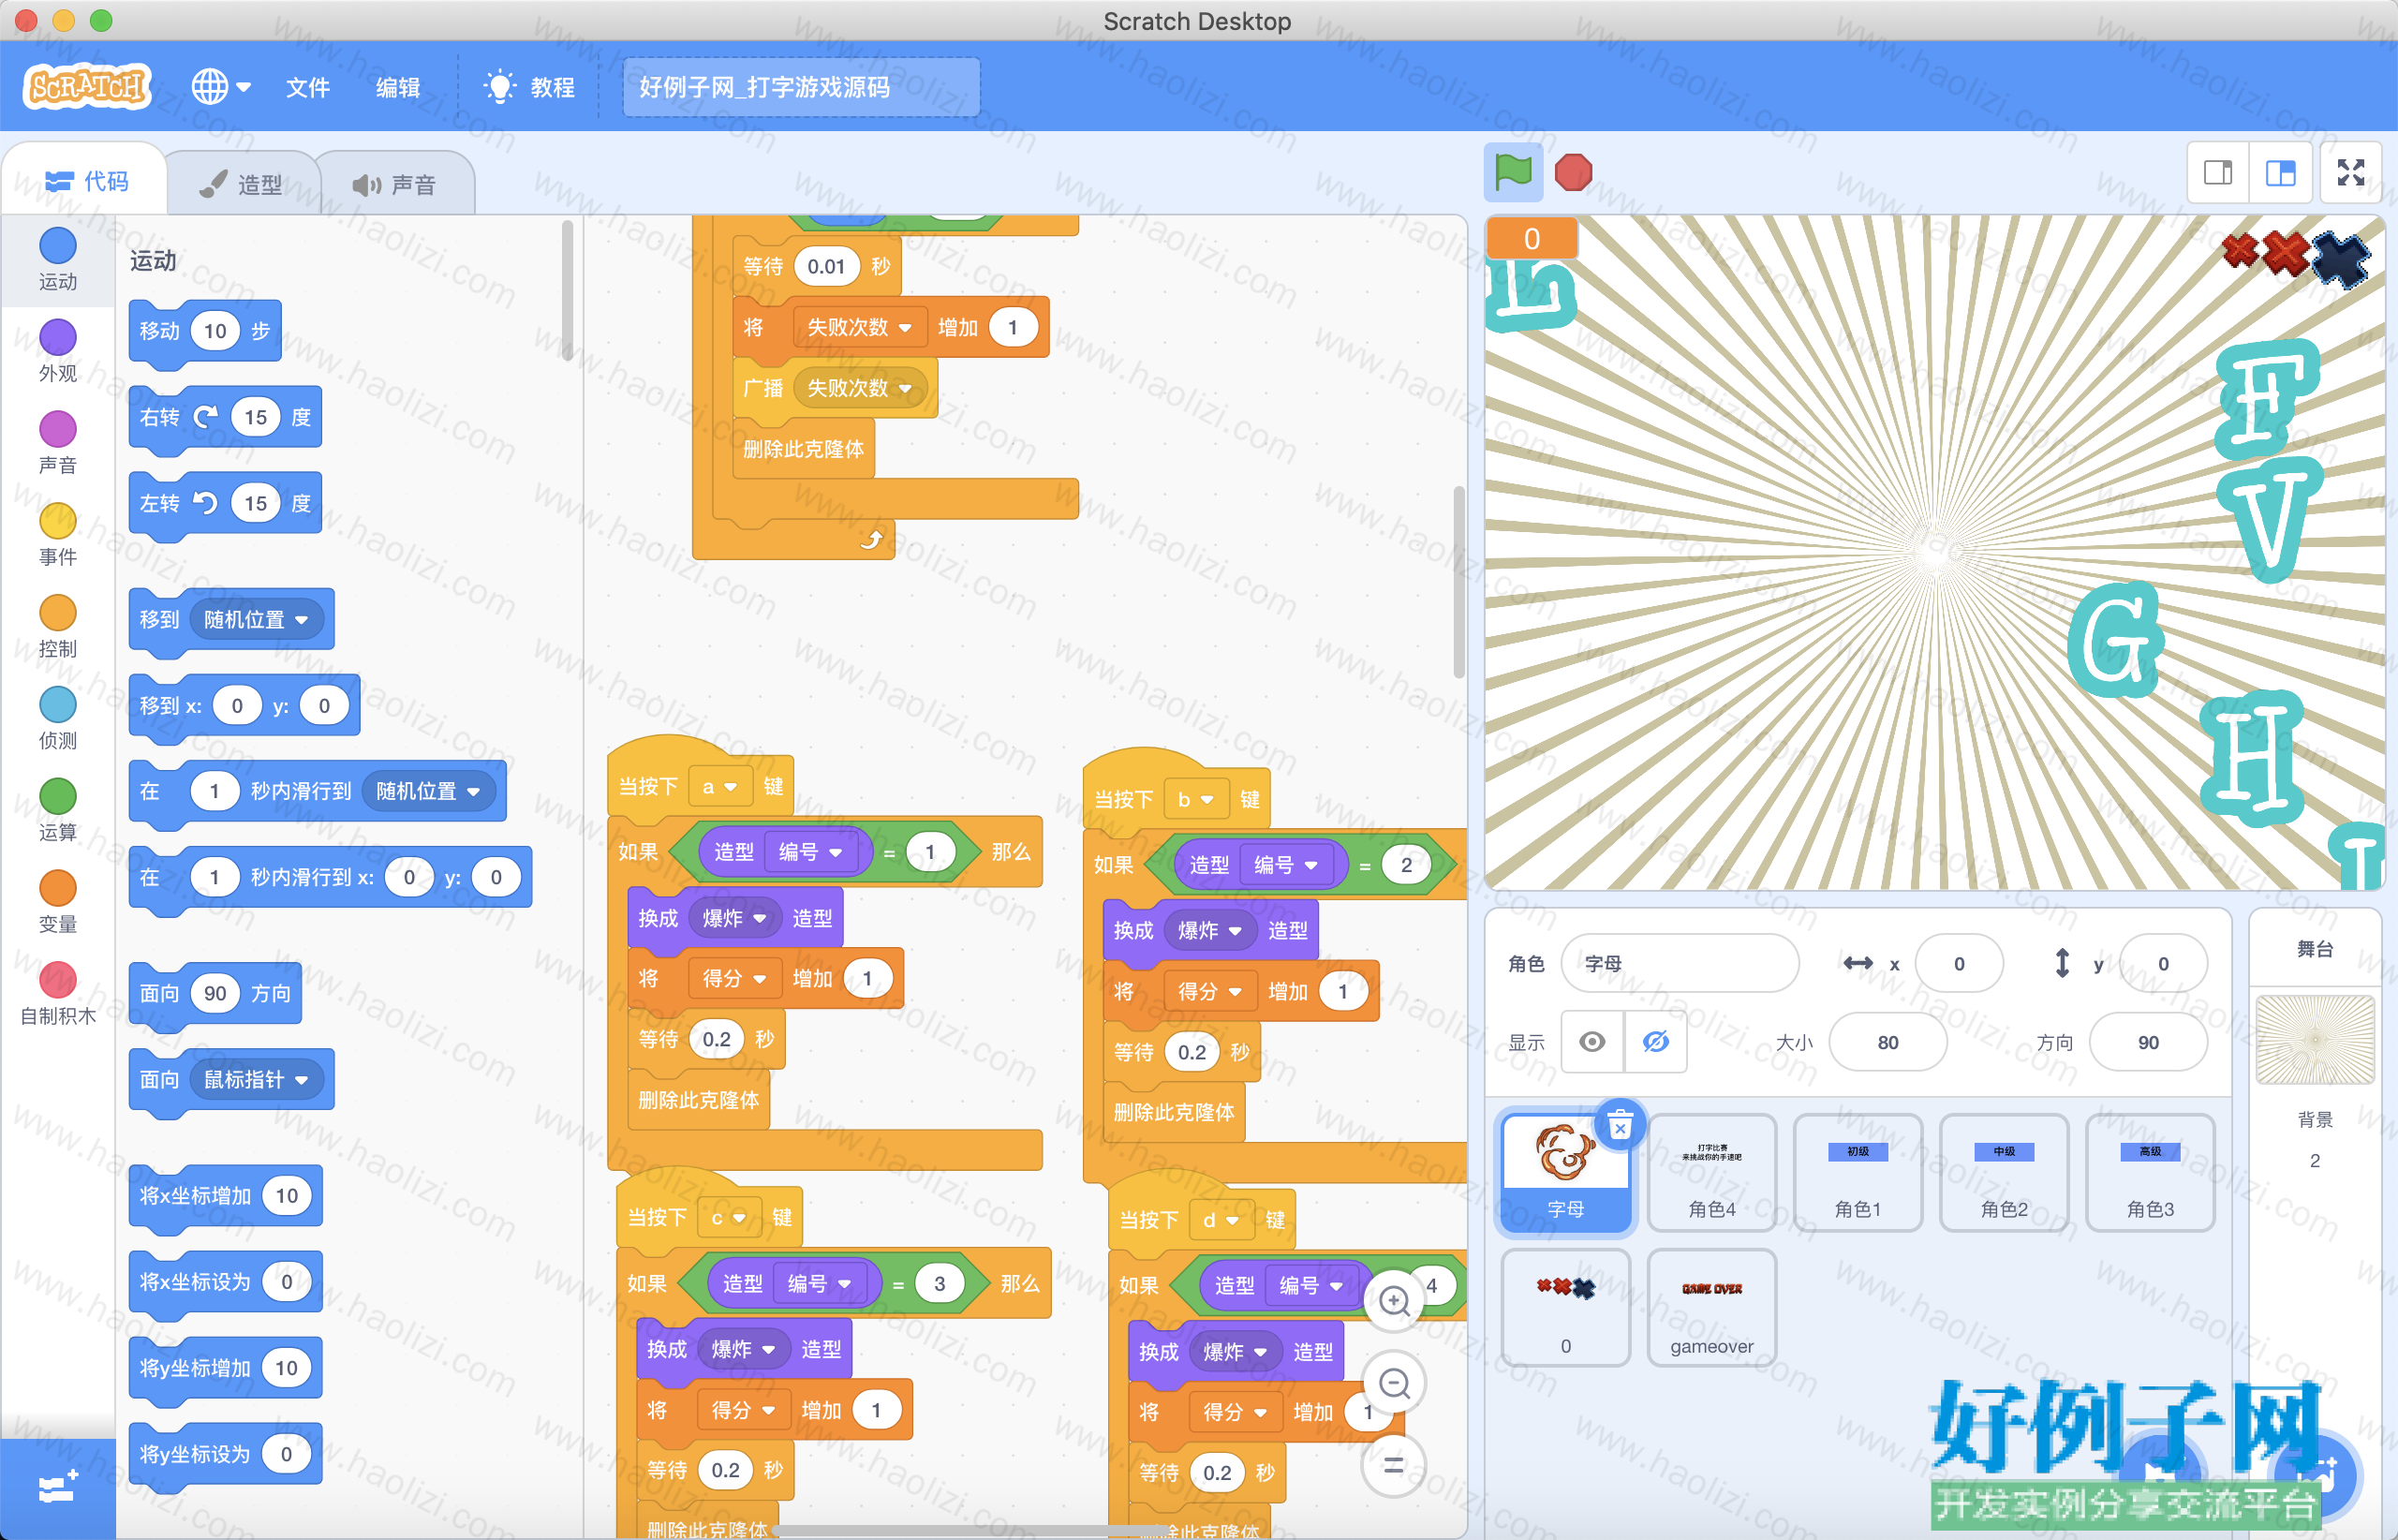Click the Scratch logo
The height and width of the screenshot is (1540, 2398).
87,87
